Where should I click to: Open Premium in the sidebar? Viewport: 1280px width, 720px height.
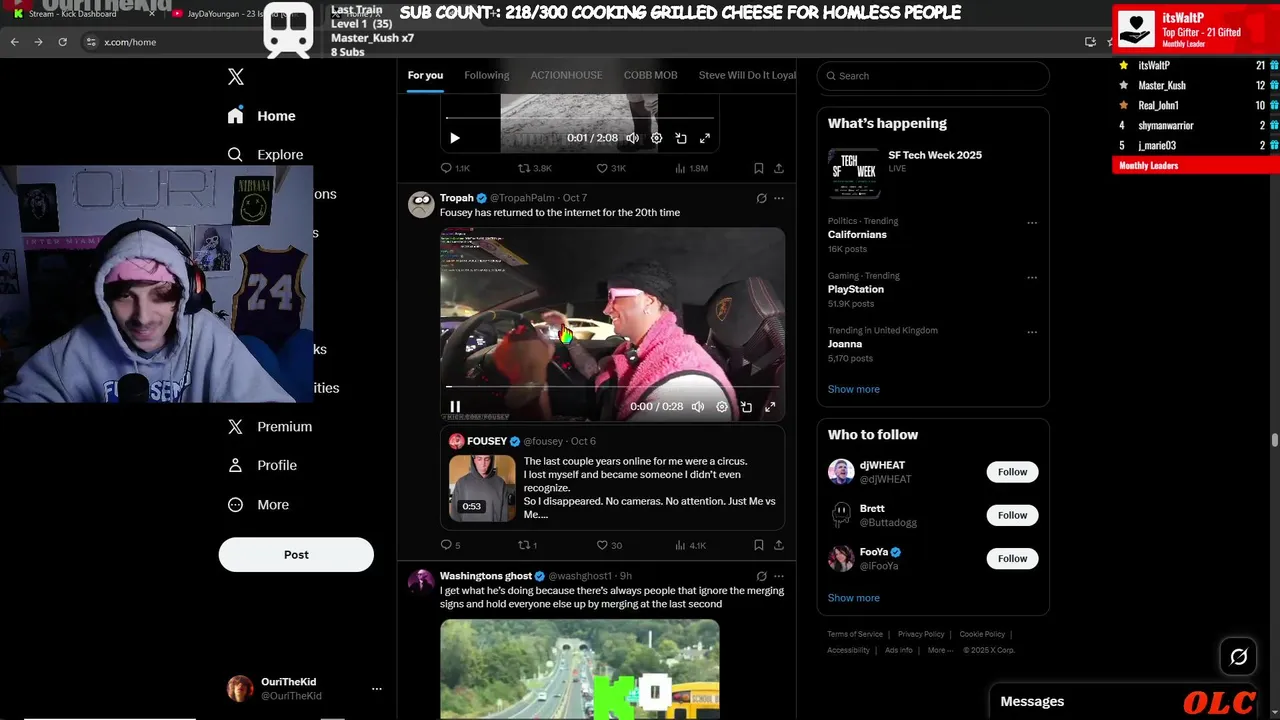270,427
